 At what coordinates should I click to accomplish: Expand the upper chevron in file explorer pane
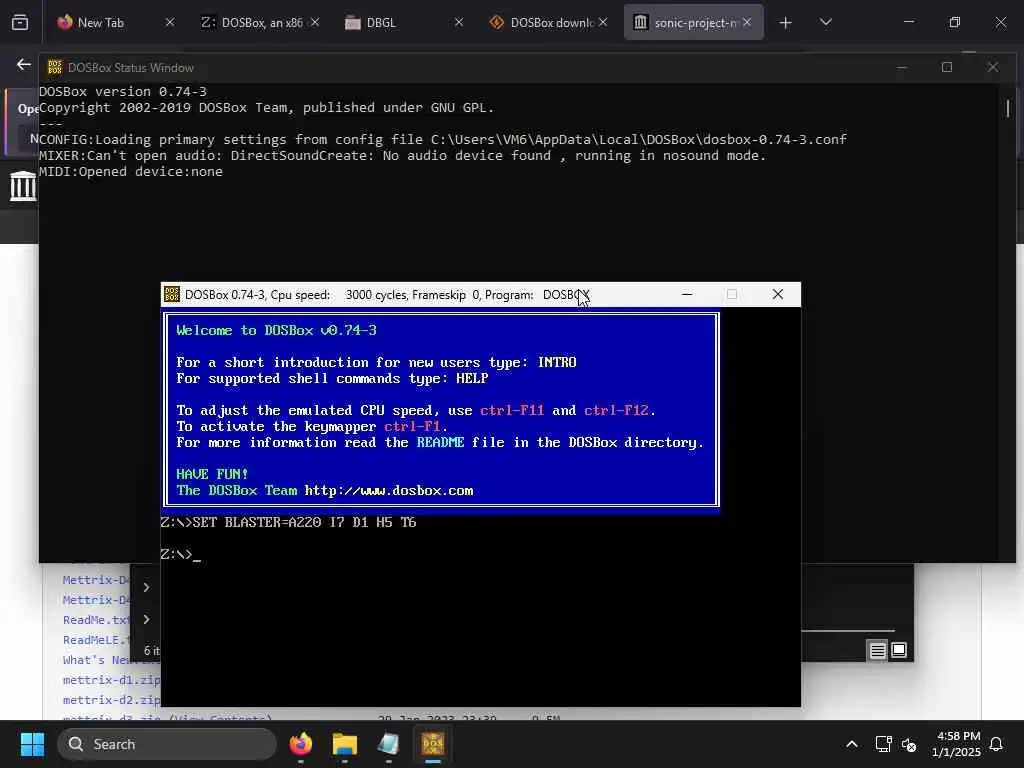coord(146,587)
